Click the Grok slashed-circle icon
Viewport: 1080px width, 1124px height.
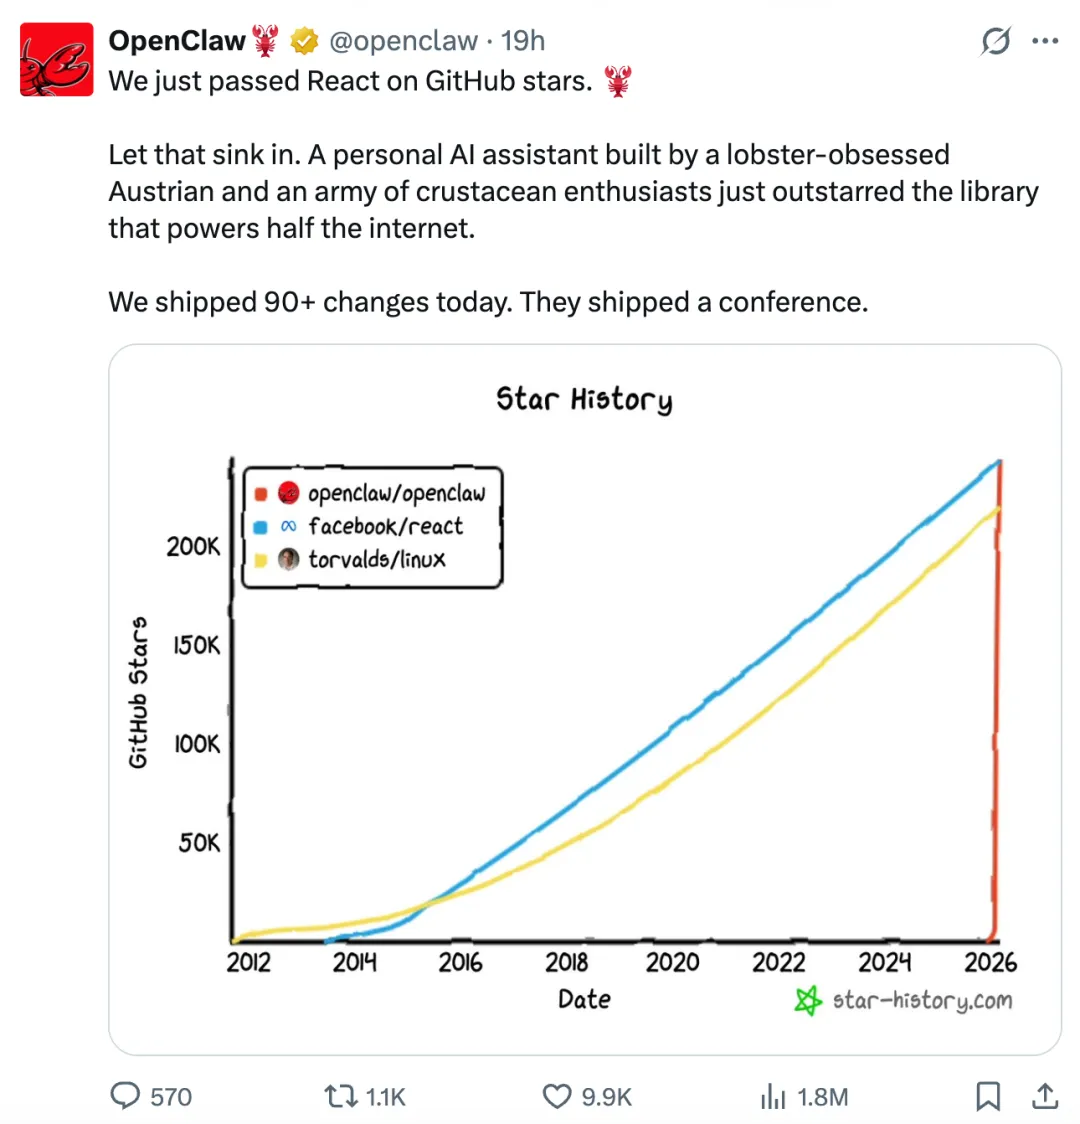(995, 42)
